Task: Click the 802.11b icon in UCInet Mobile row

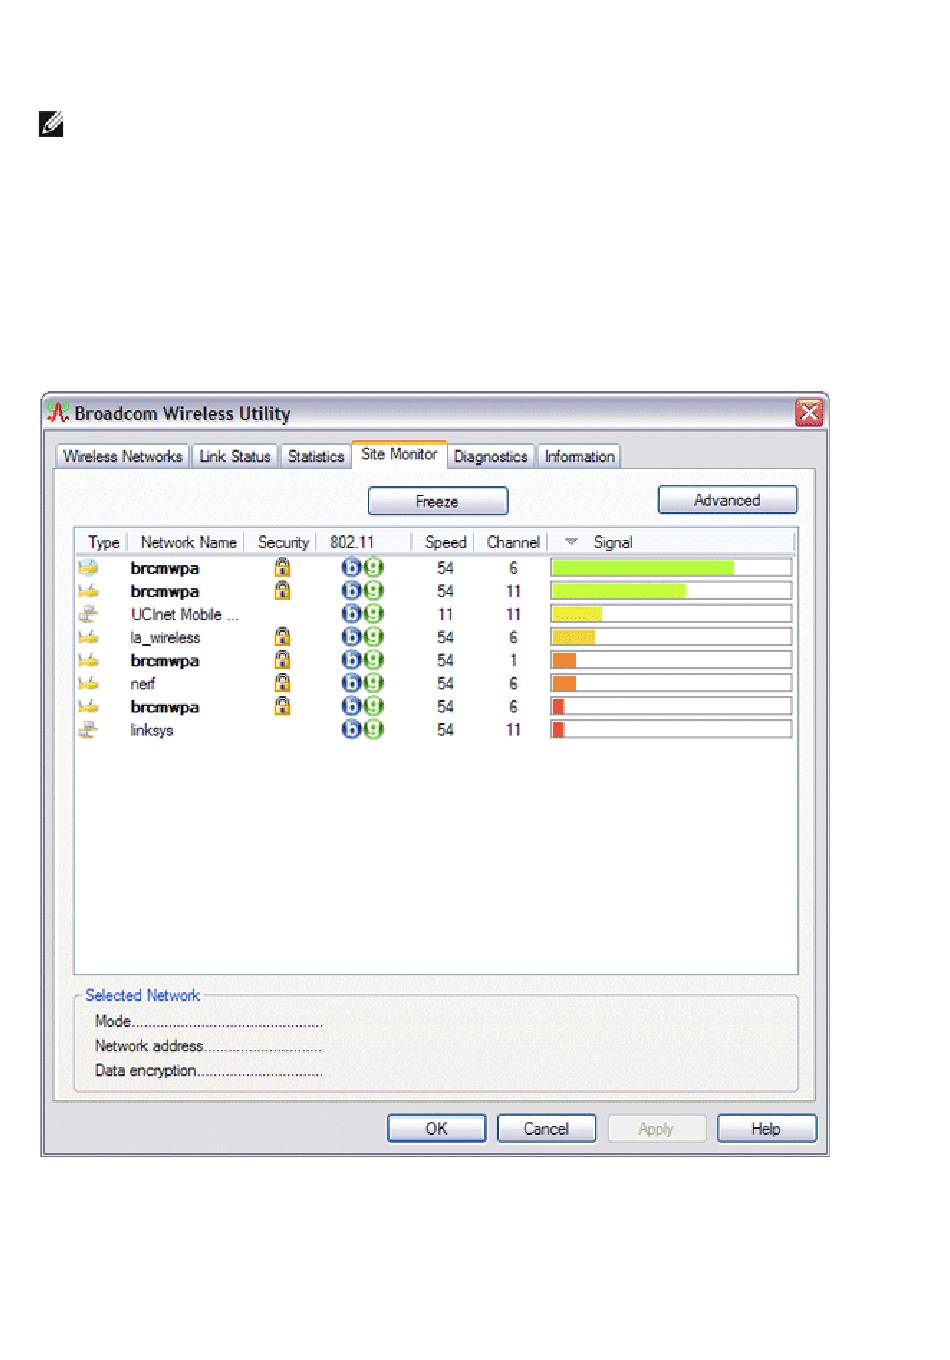Action: coord(351,613)
